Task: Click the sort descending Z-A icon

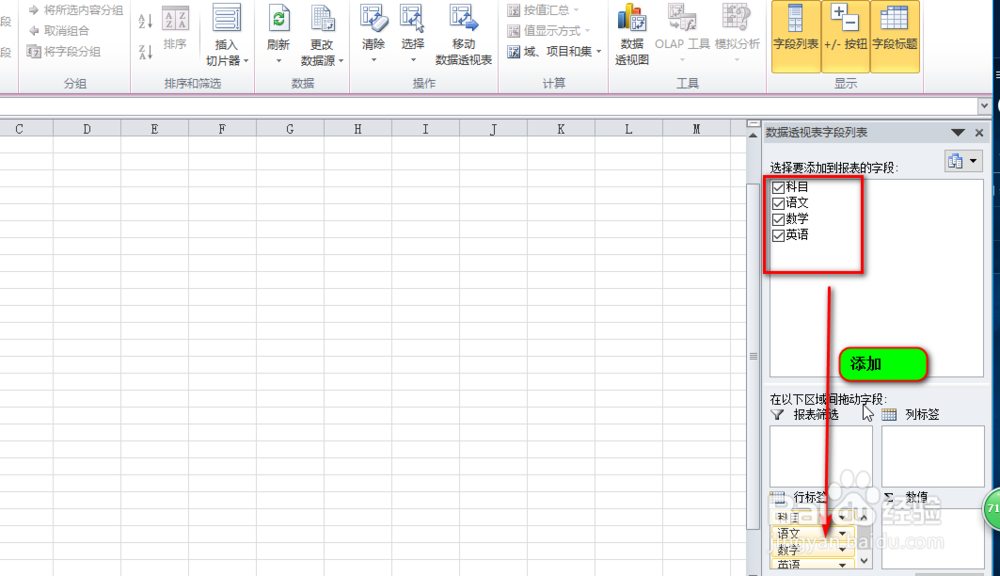Action: [145, 52]
